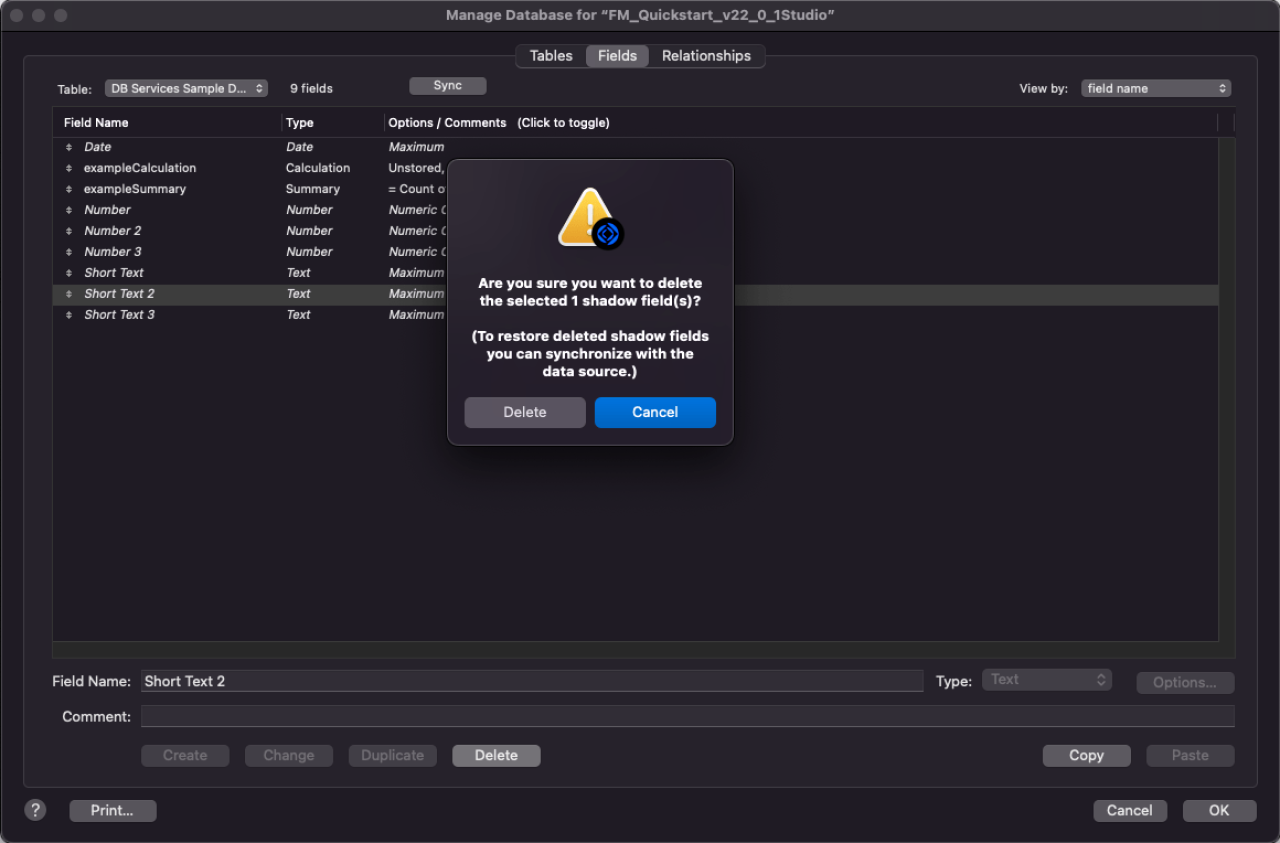The image size is (1280, 843).
Task: Confirm deletion with the dialog's Delete button
Action: pyautogui.click(x=525, y=412)
